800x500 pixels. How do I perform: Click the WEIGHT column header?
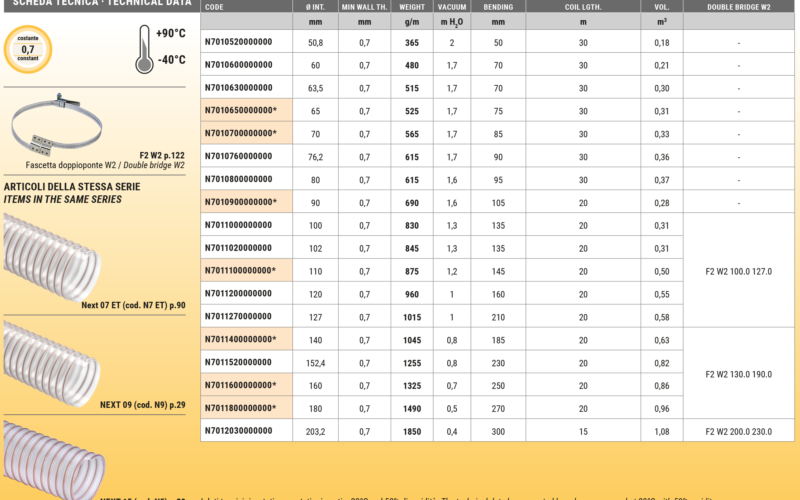[411, 6]
